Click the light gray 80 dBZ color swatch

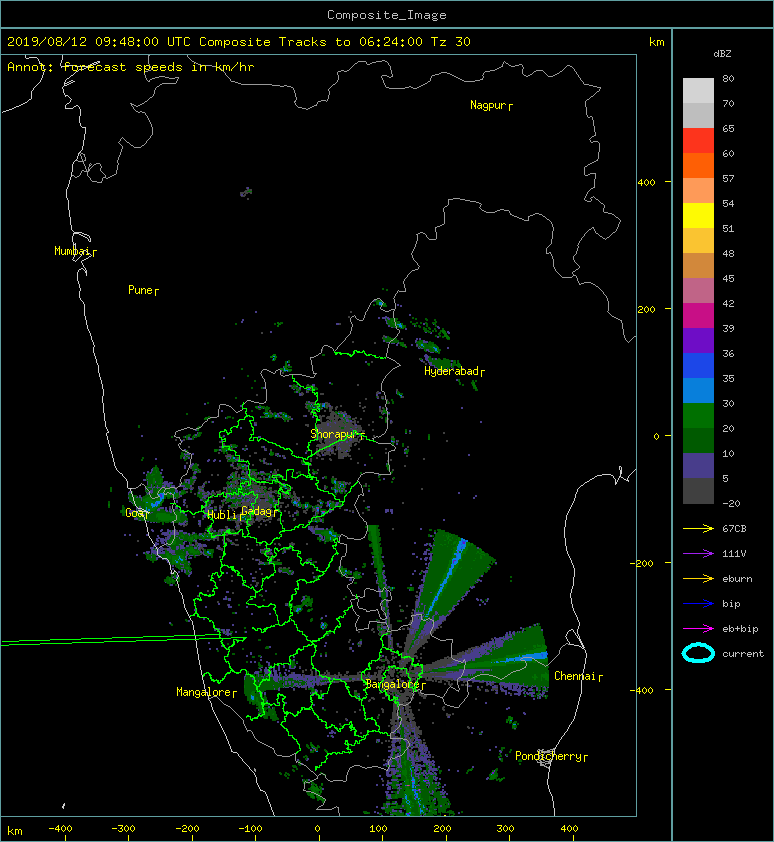[698, 90]
